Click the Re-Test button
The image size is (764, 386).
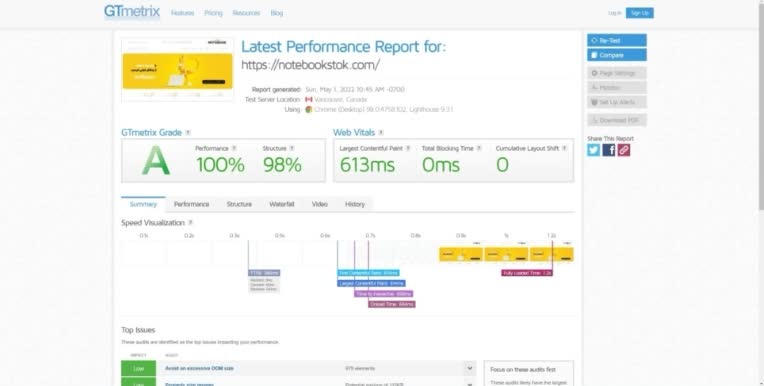(x=617, y=40)
